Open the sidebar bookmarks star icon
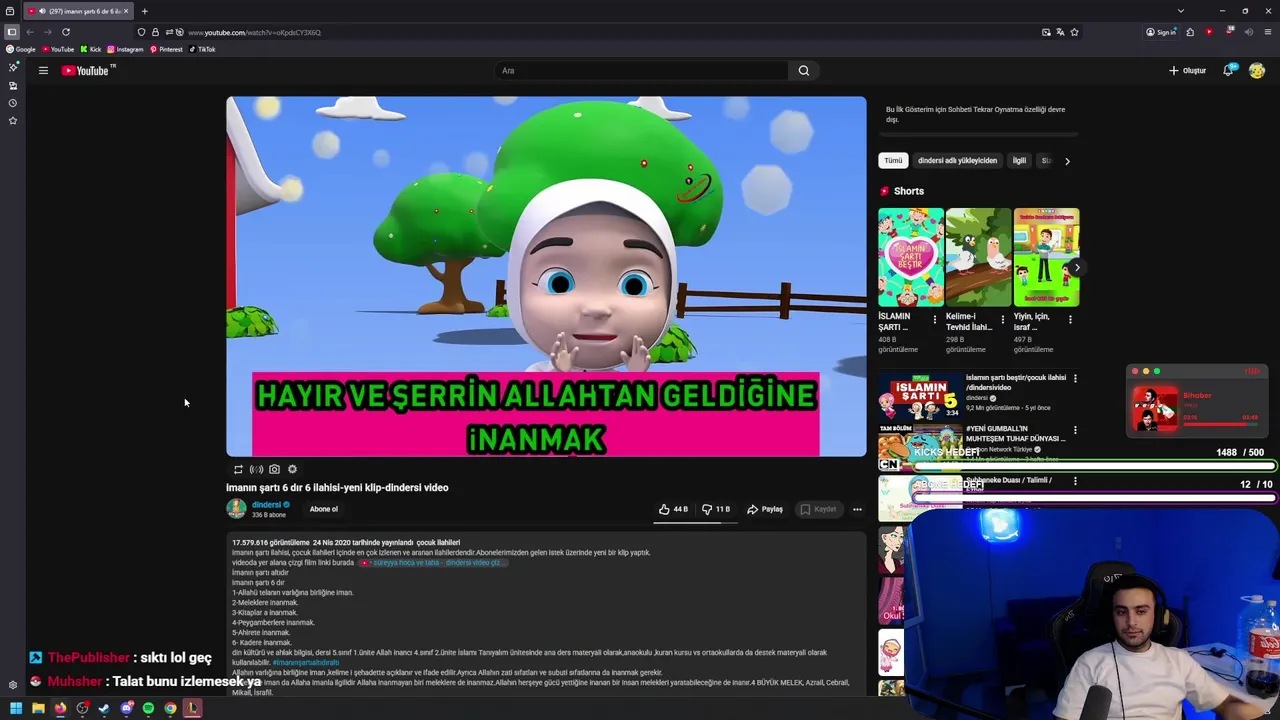The image size is (1280, 720). point(13,120)
